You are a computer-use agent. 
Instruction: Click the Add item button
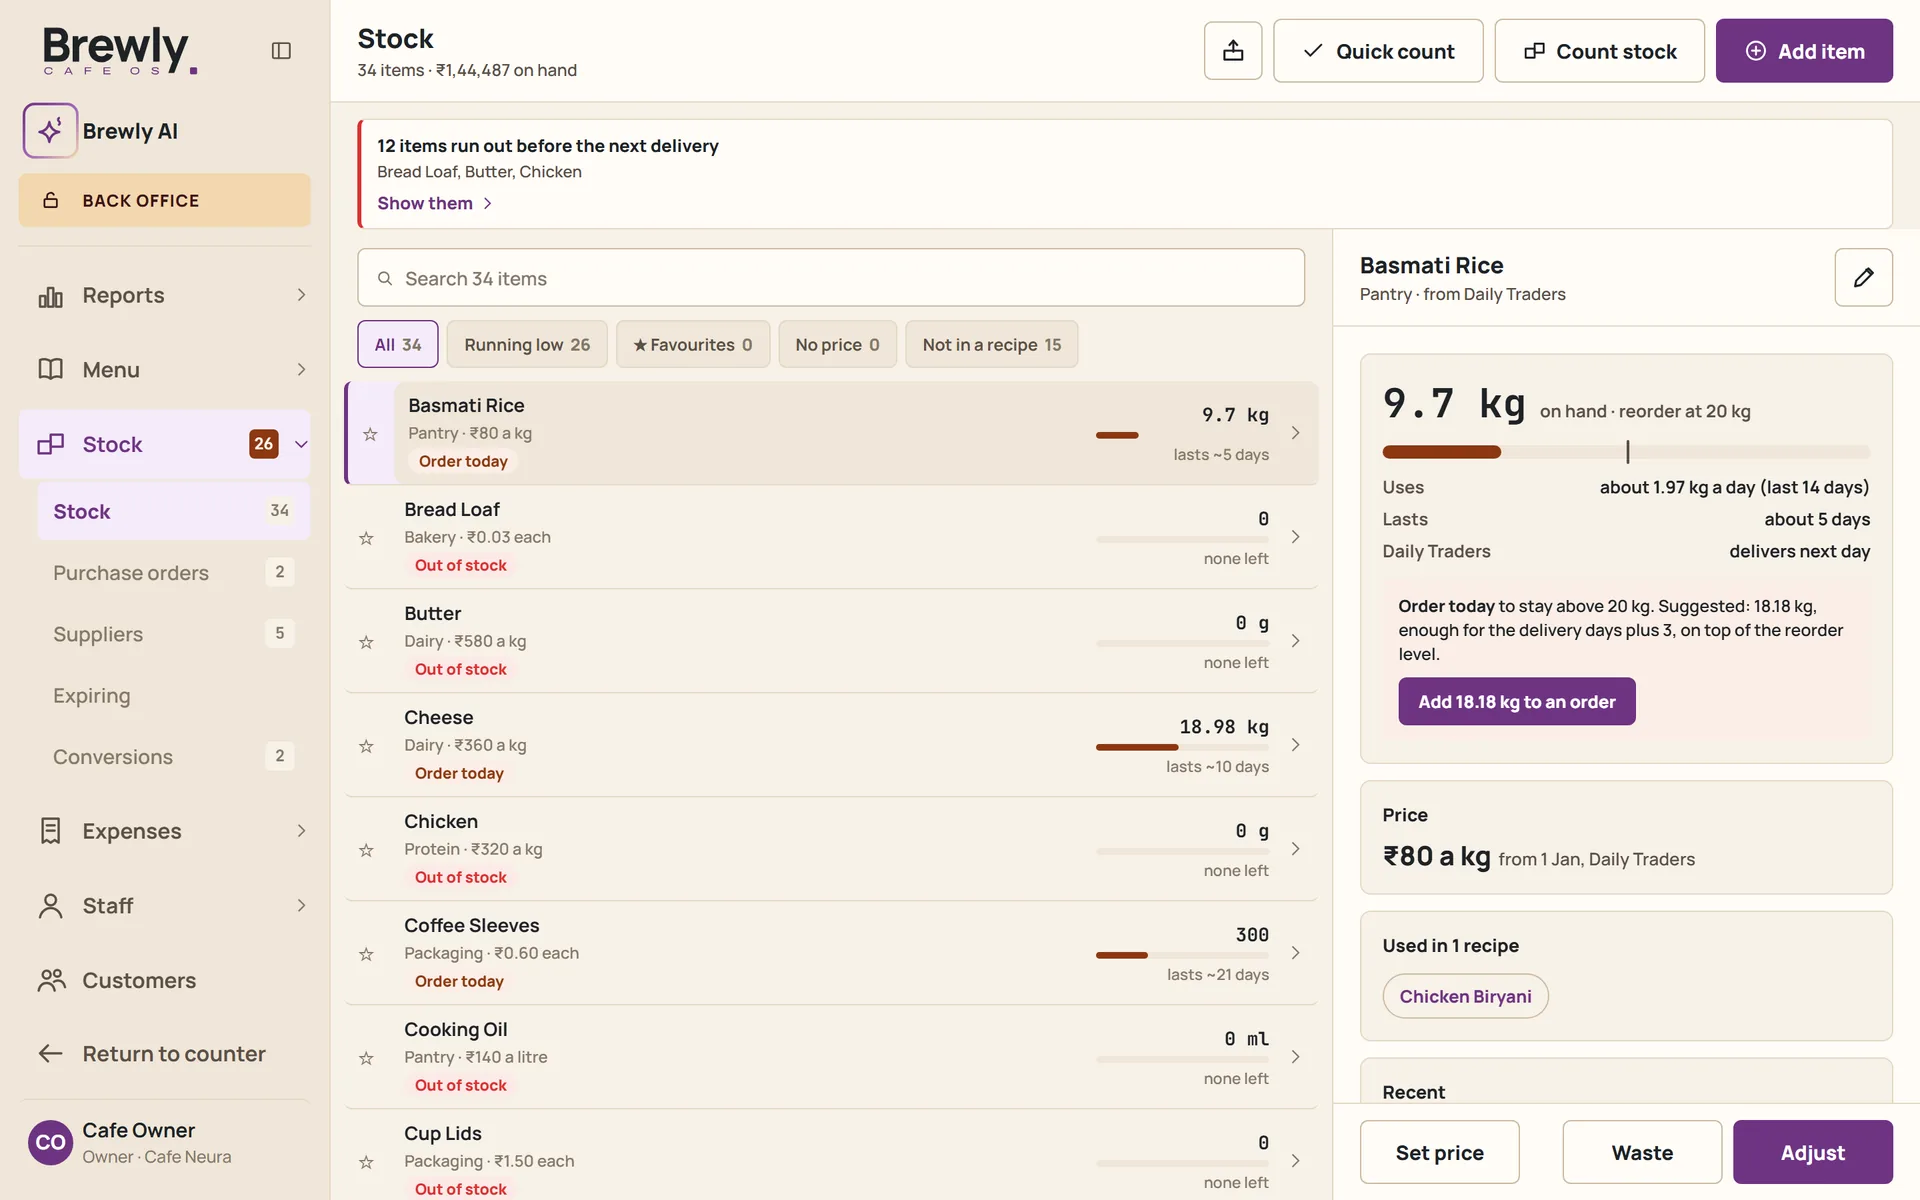pyautogui.click(x=1804, y=51)
